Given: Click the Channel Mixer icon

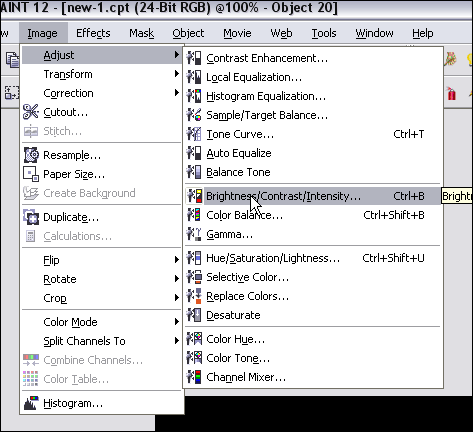Looking at the screenshot, I should coord(194,377).
